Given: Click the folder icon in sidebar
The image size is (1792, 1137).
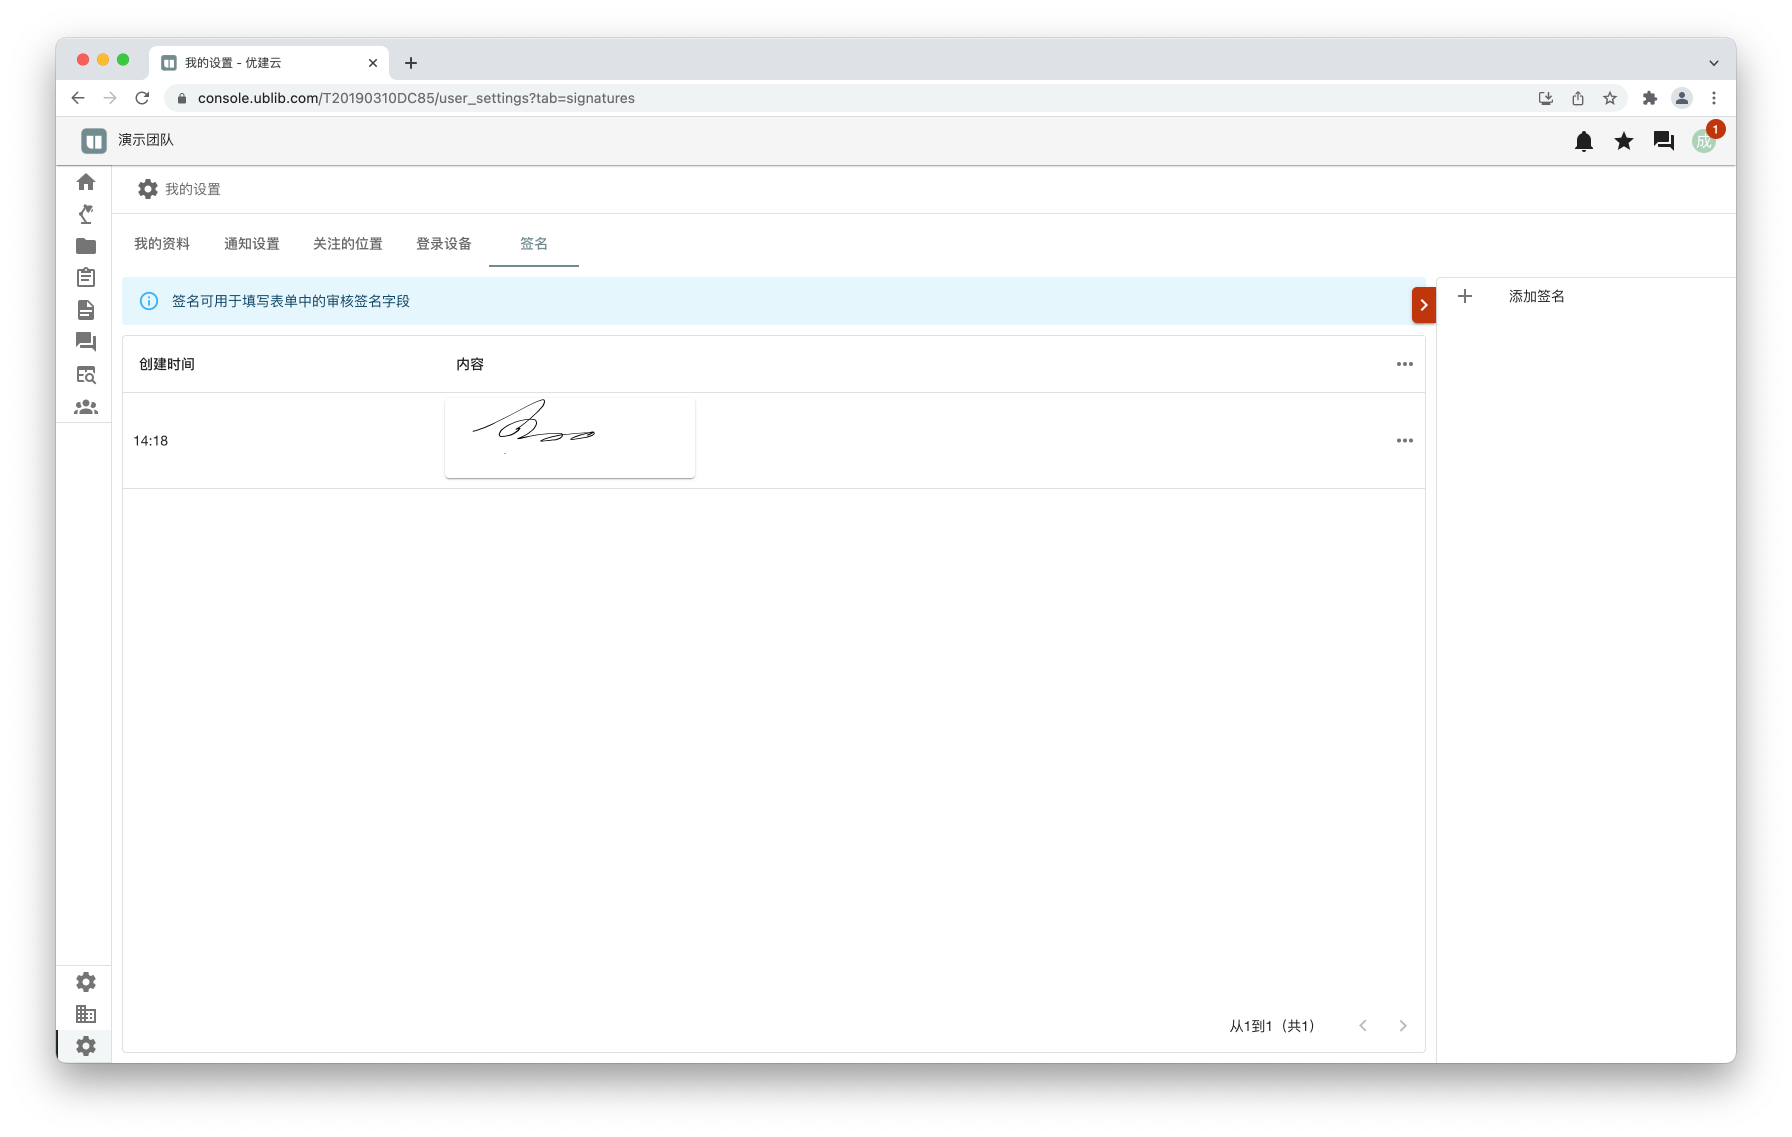Looking at the screenshot, I should [86, 246].
